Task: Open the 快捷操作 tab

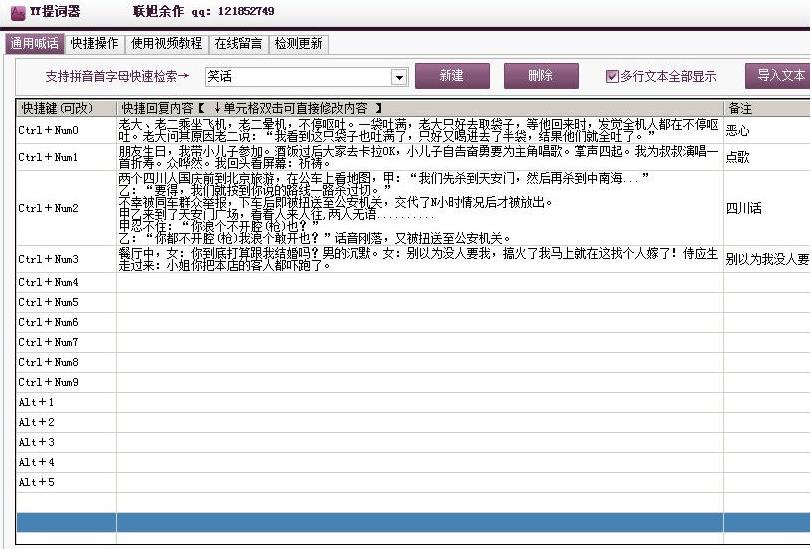Action: [x=95, y=44]
